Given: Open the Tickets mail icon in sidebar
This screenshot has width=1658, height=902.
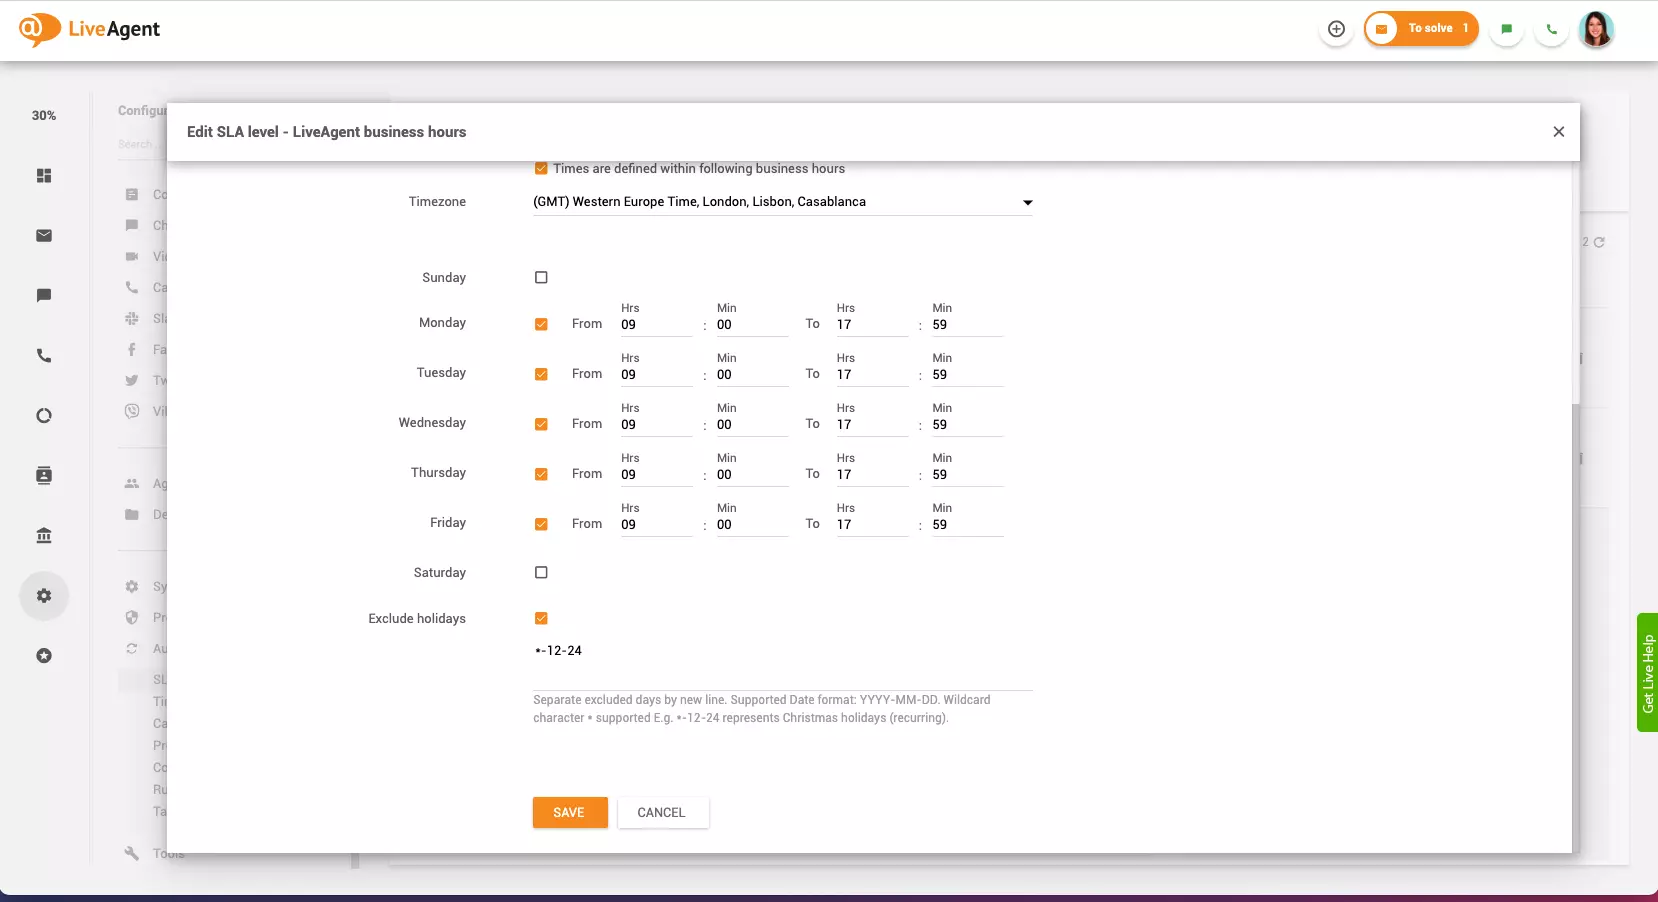Looking at the screenshot, I should 43,235.
